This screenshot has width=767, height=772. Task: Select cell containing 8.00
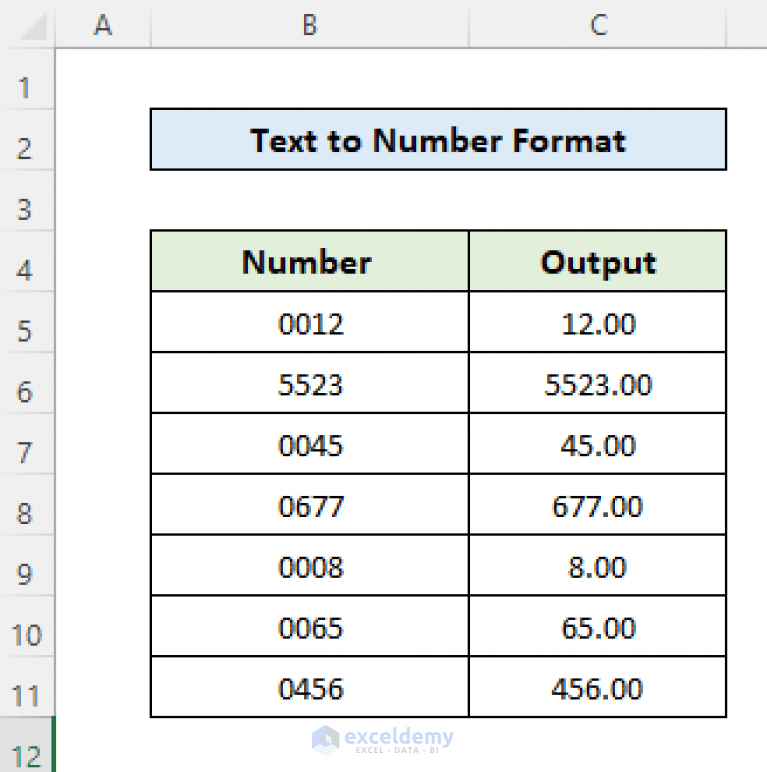tap(598, 565)
